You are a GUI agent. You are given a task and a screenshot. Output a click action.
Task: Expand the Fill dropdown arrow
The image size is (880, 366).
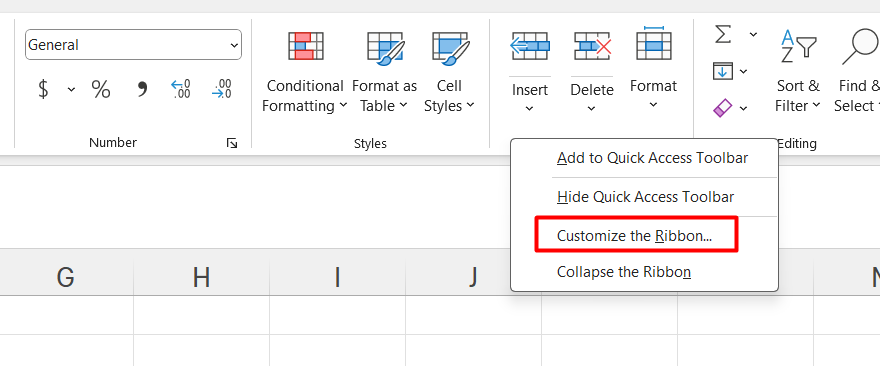[744, 71]
